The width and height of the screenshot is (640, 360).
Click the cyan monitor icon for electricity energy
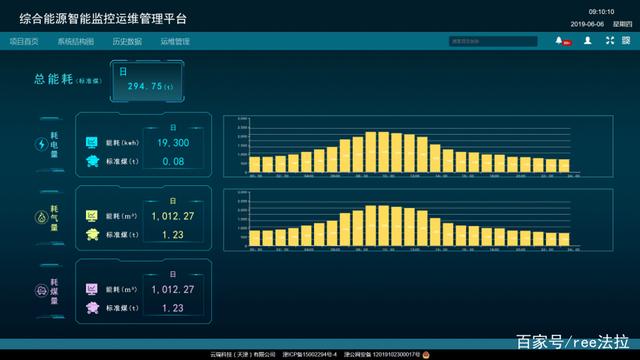coord(92,142)
